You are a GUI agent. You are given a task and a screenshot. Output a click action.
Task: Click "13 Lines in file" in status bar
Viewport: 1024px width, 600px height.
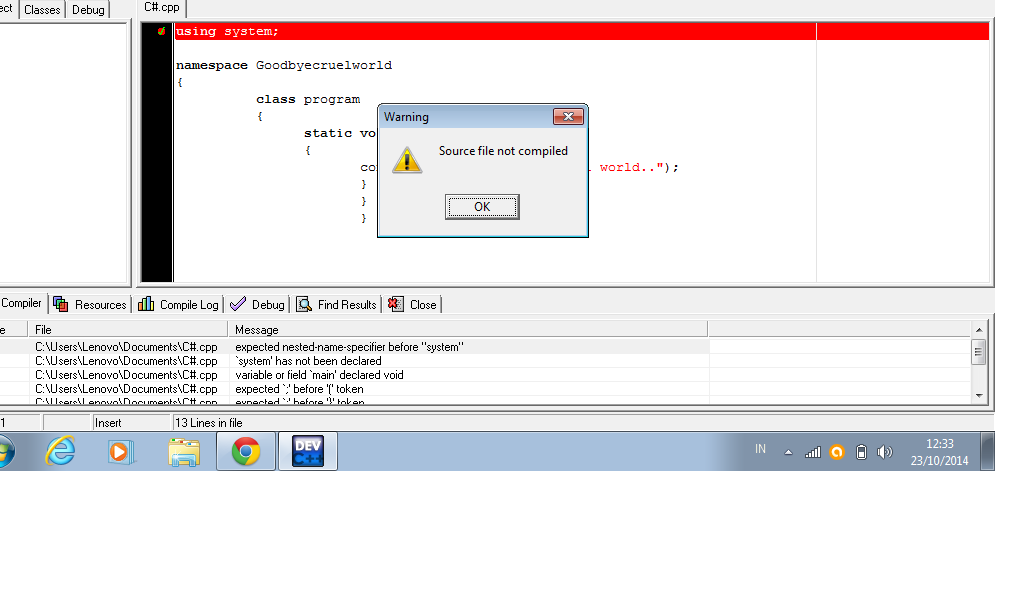point(209,423)
